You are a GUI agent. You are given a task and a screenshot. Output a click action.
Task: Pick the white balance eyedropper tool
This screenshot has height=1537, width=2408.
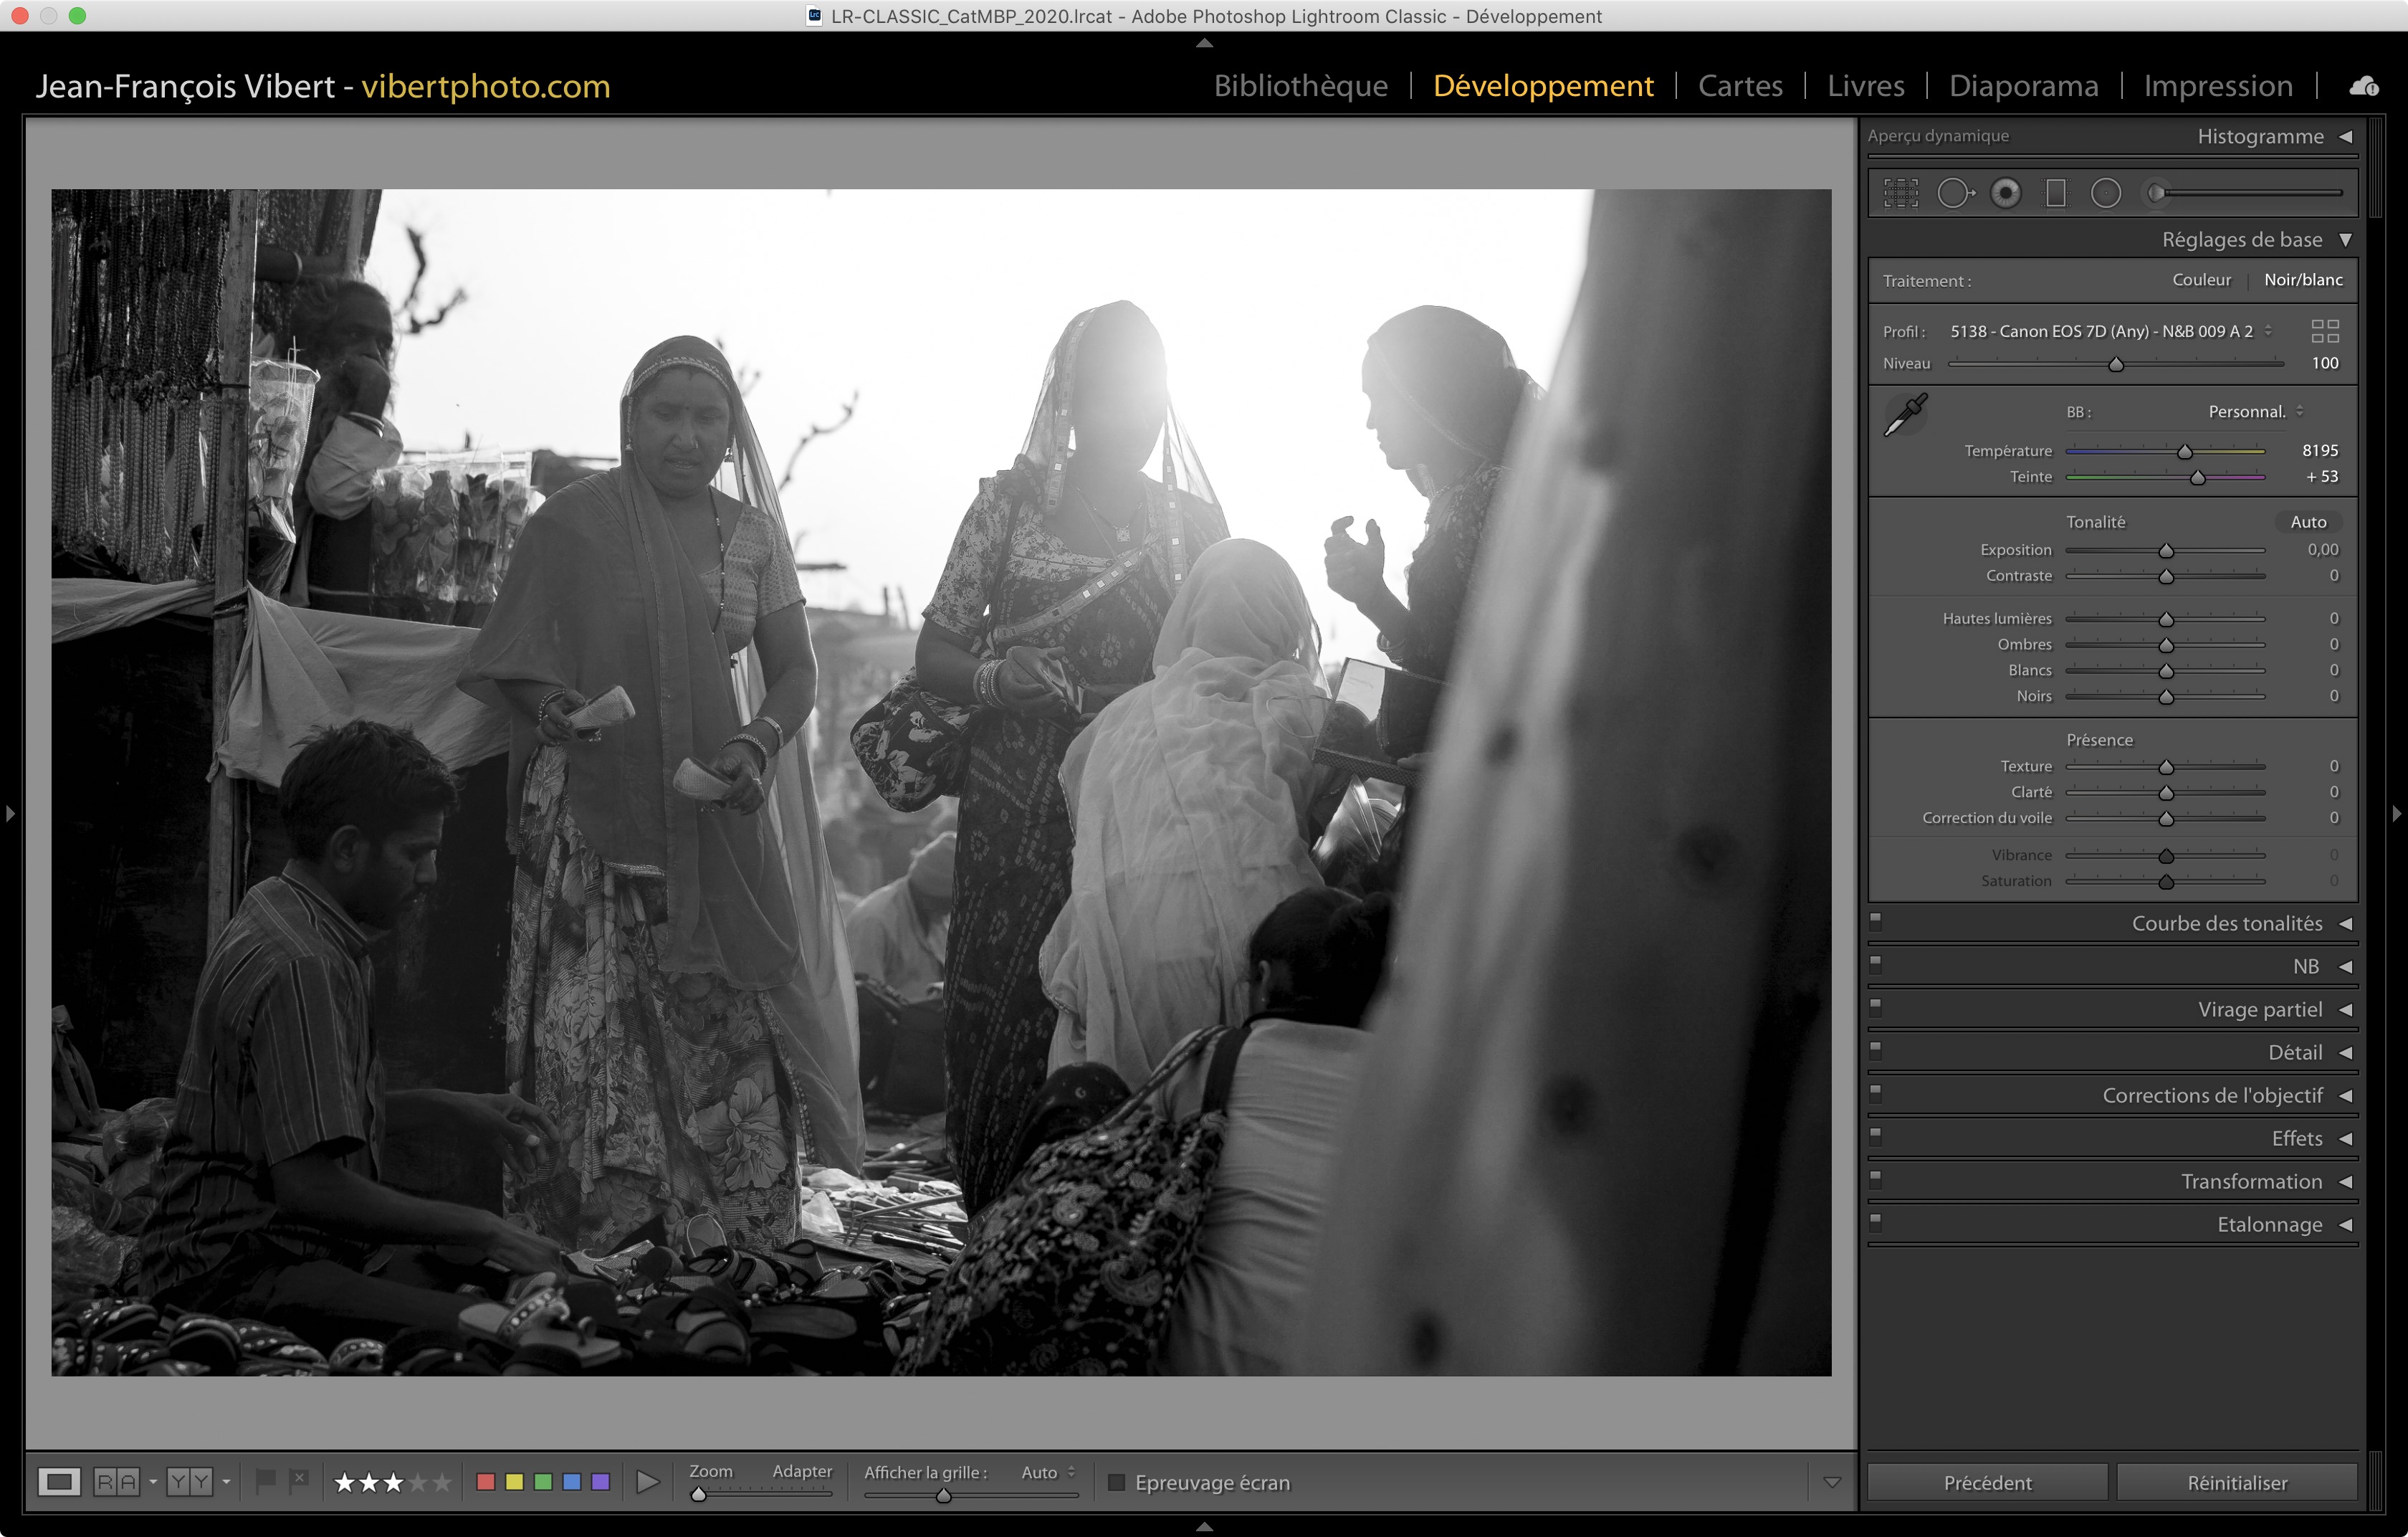click(x=1905, y=415)
